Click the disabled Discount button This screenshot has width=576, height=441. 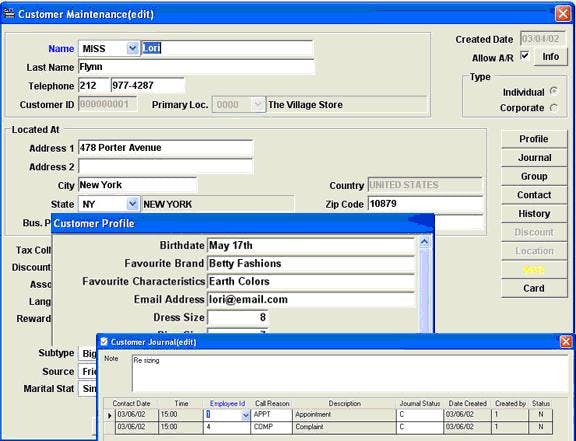coord(534,232)
